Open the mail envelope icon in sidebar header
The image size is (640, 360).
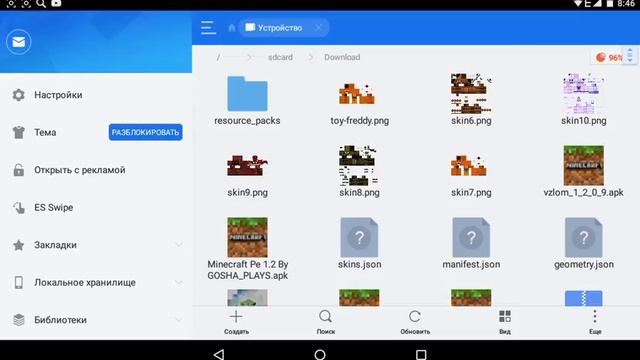click(x=19, y=42)
